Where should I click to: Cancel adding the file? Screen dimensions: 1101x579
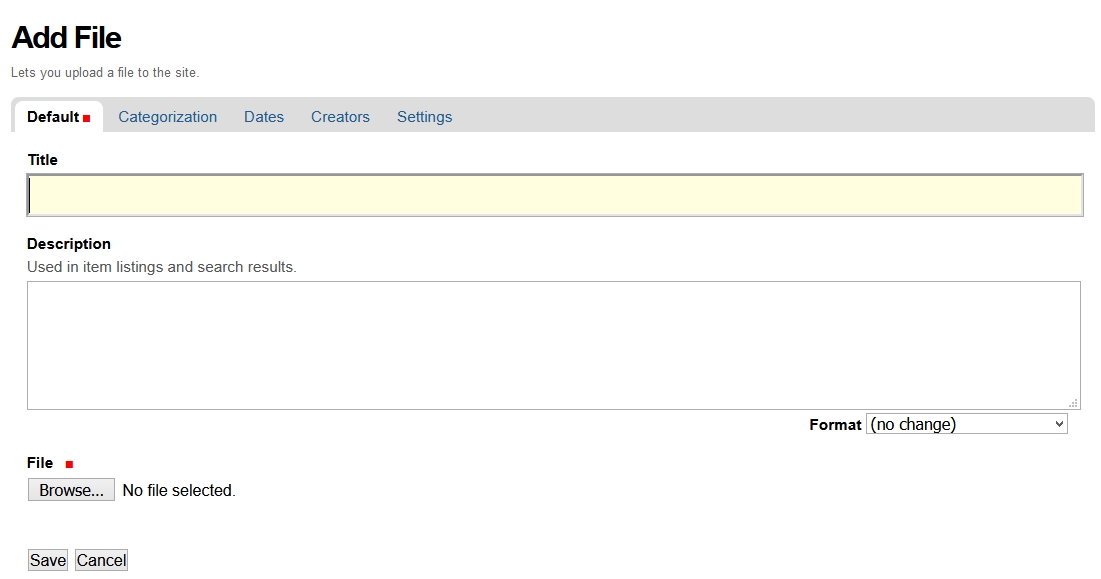[101, 560]
